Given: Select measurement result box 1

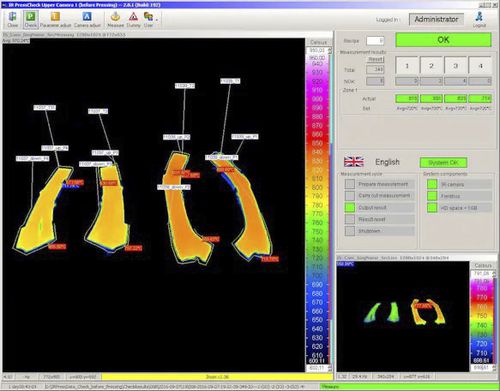Looking at the screenshot, I should point(407,66).
